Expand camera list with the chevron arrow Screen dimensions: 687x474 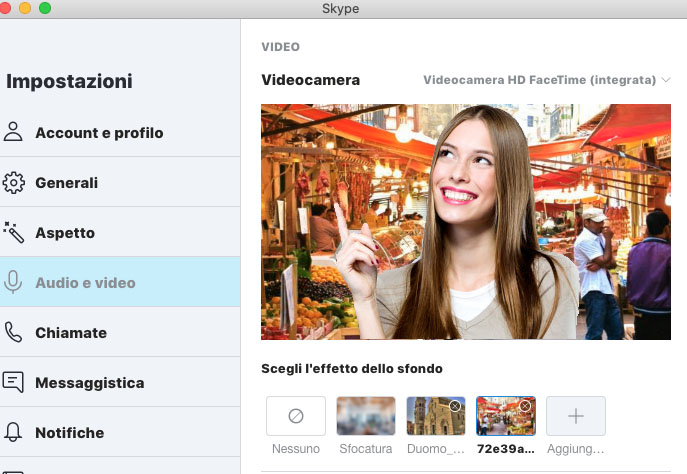(666, 80)
